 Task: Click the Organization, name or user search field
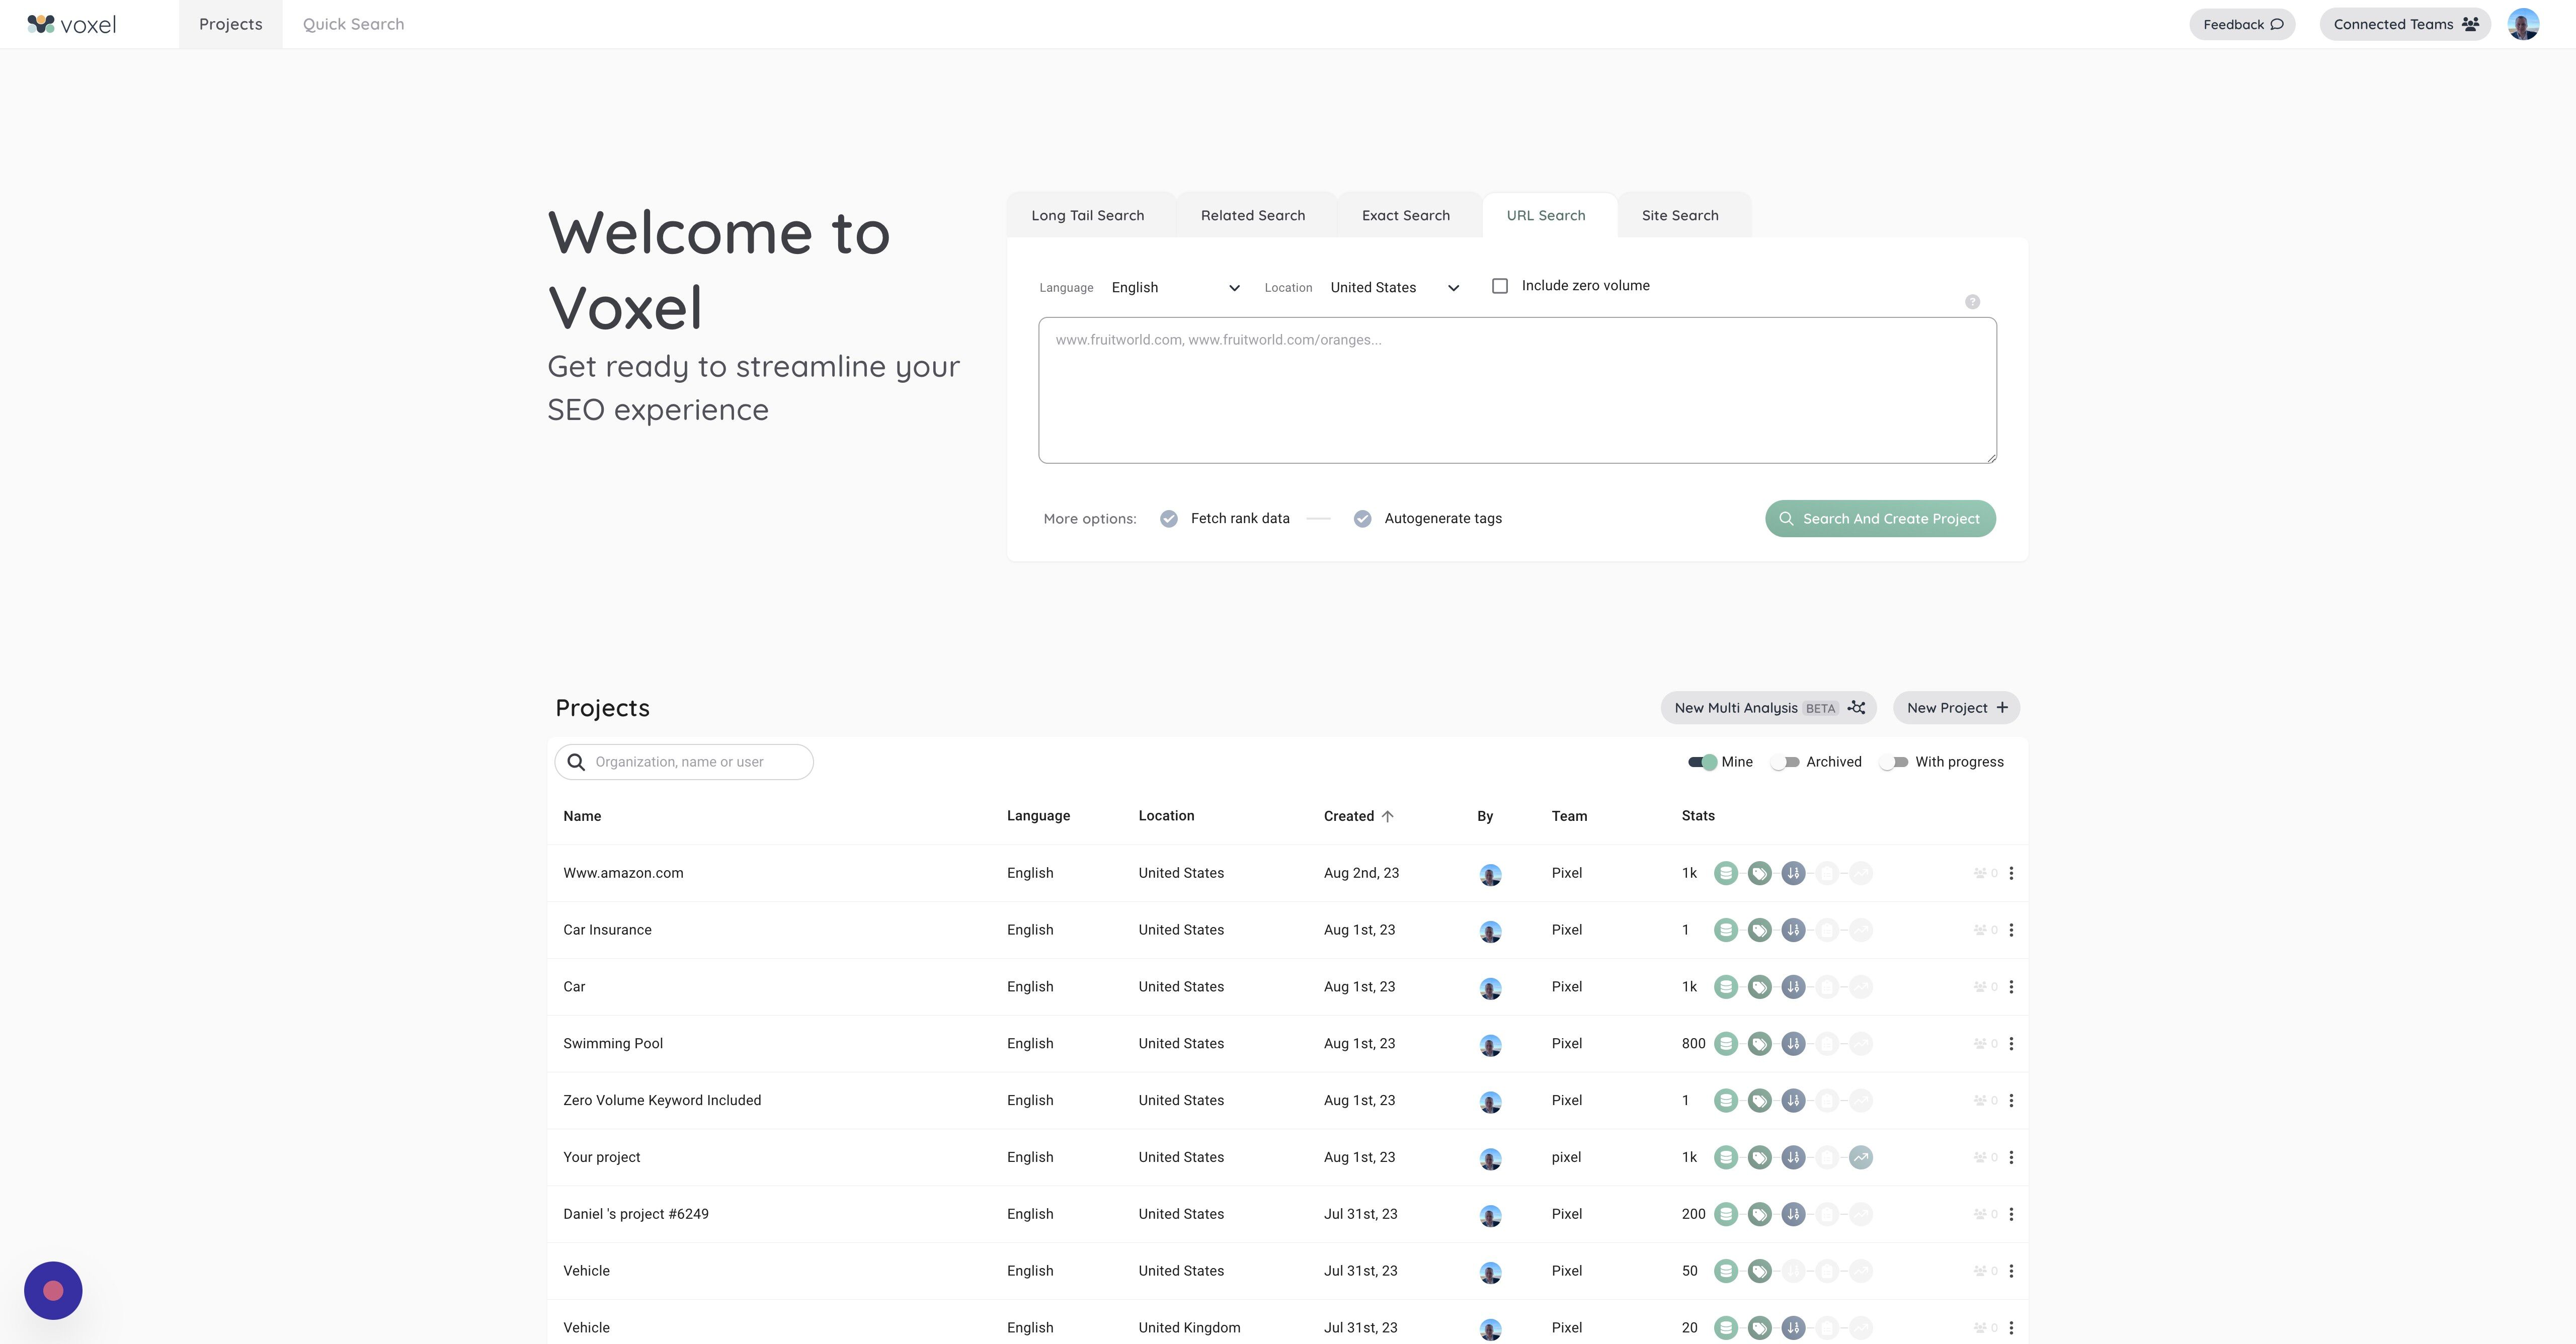tap(684, 762)
